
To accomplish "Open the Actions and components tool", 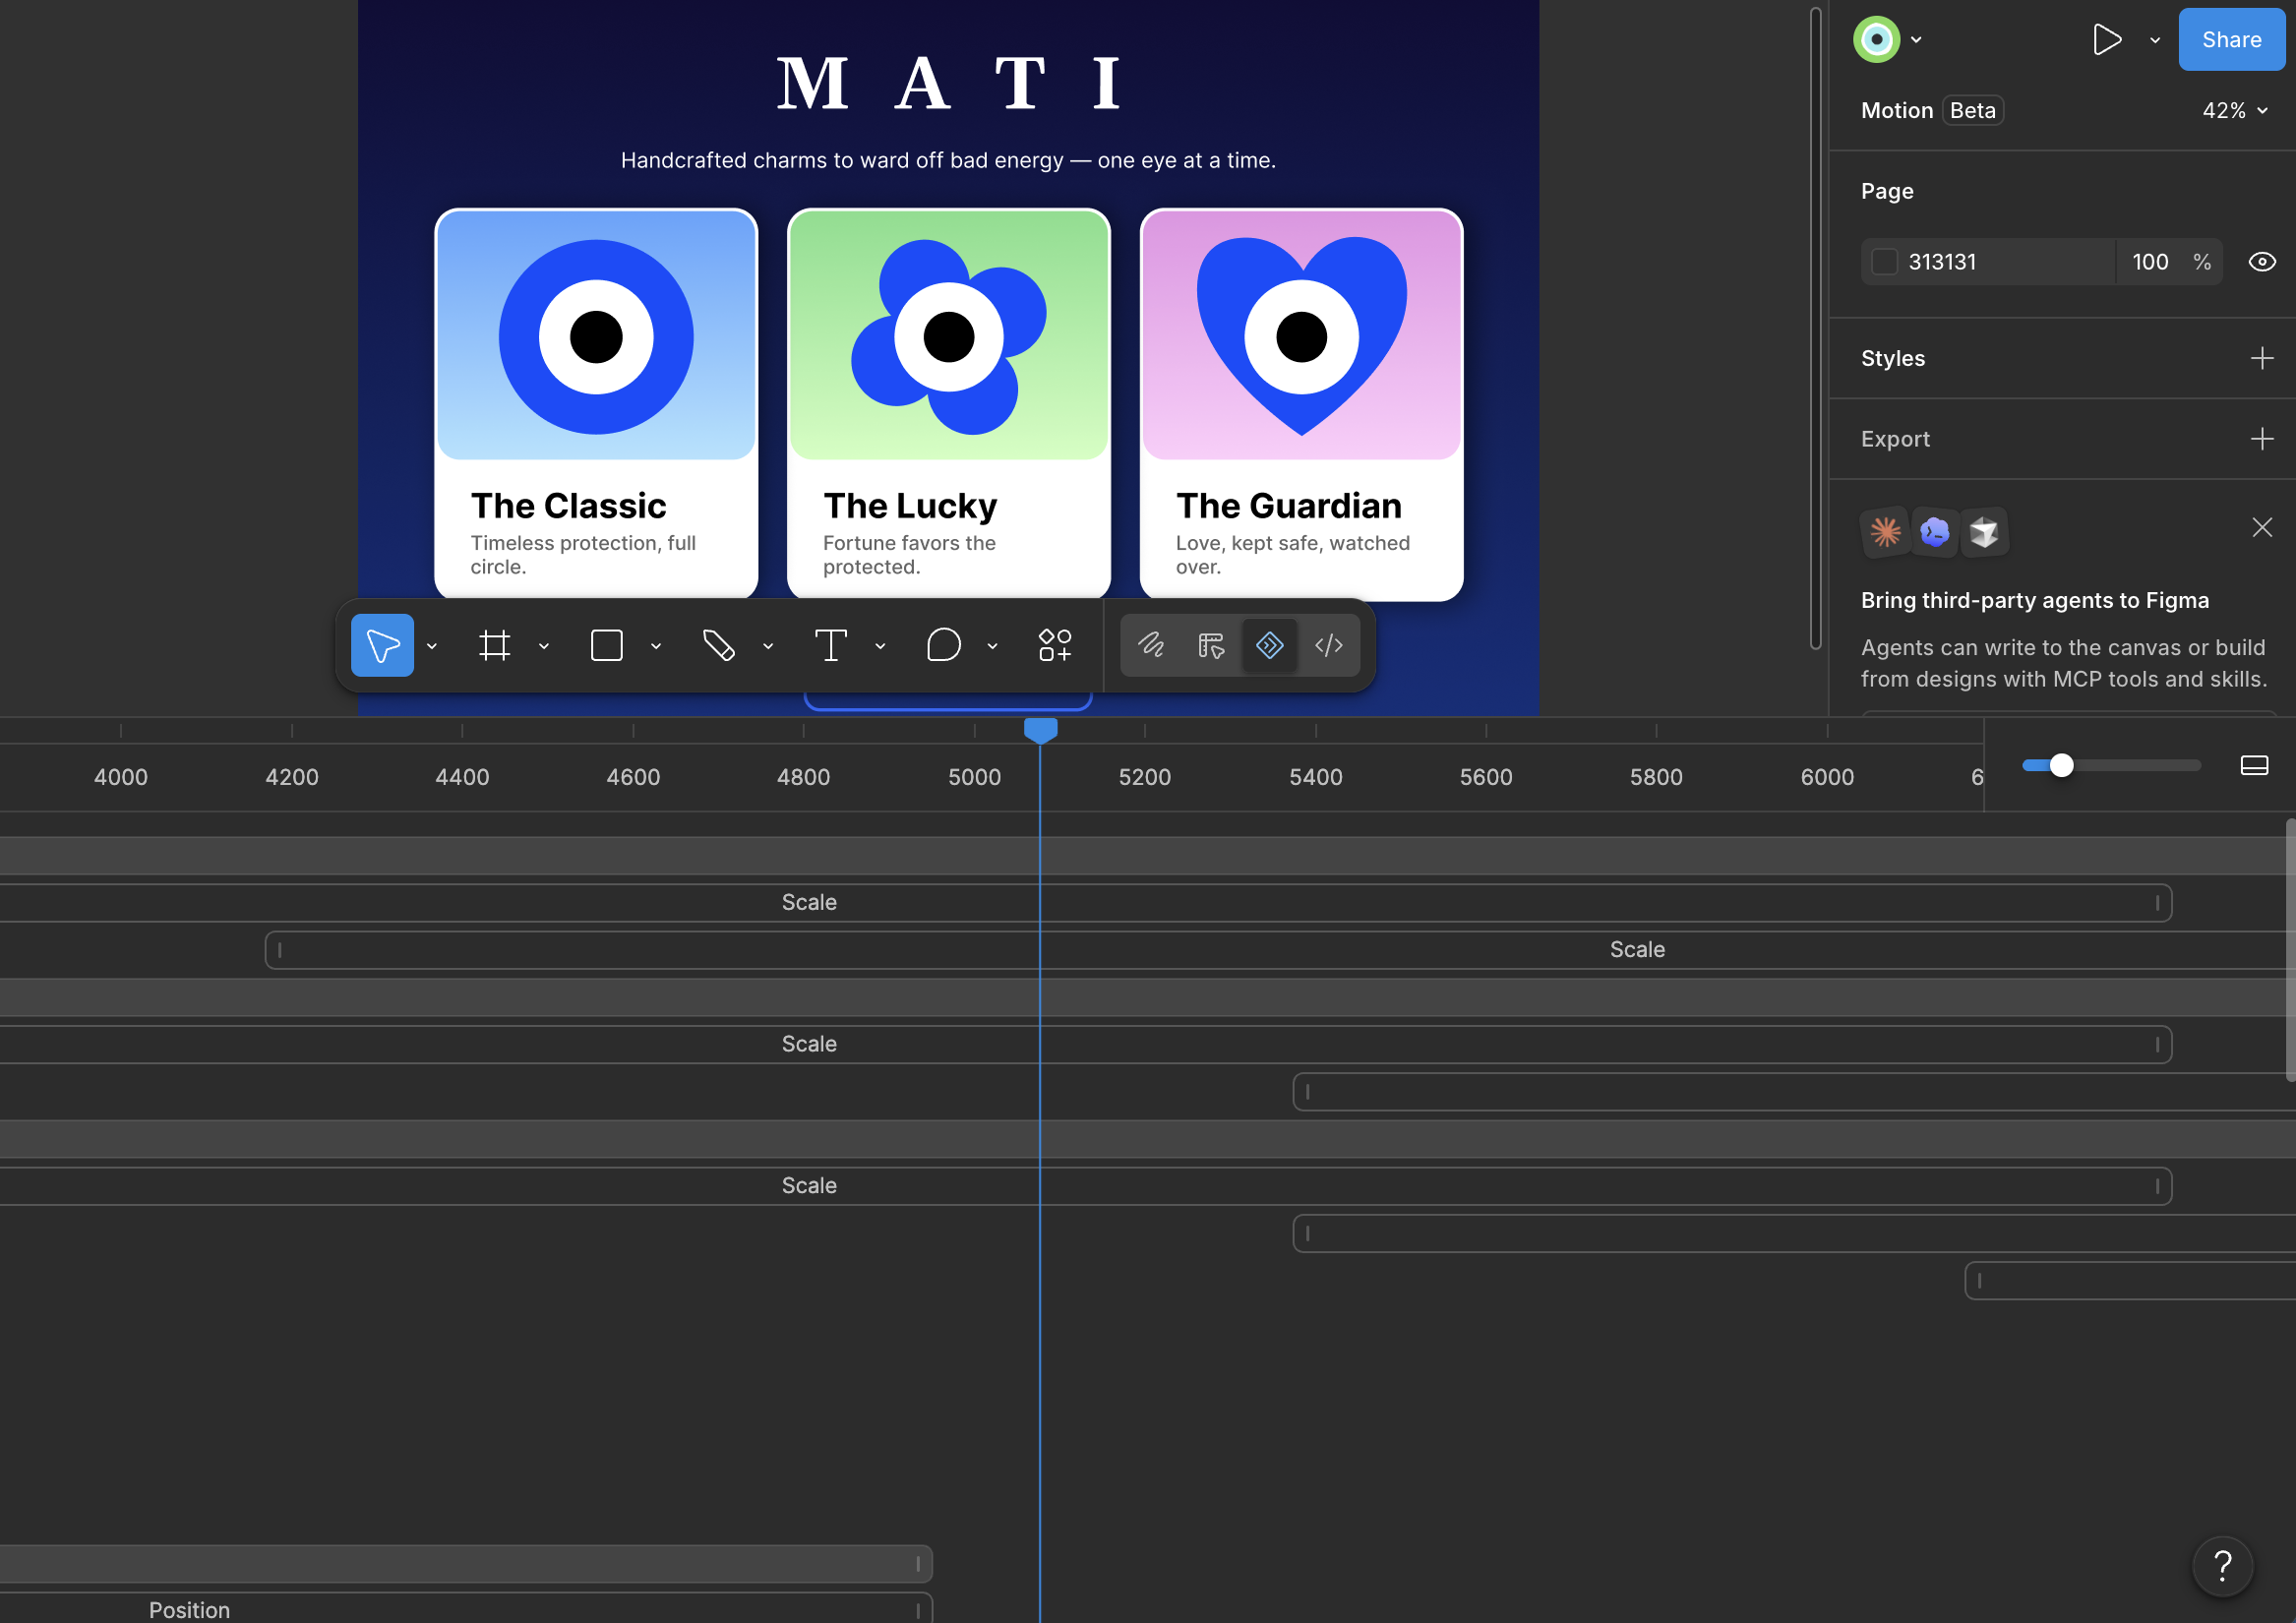I will point(1055,645).
